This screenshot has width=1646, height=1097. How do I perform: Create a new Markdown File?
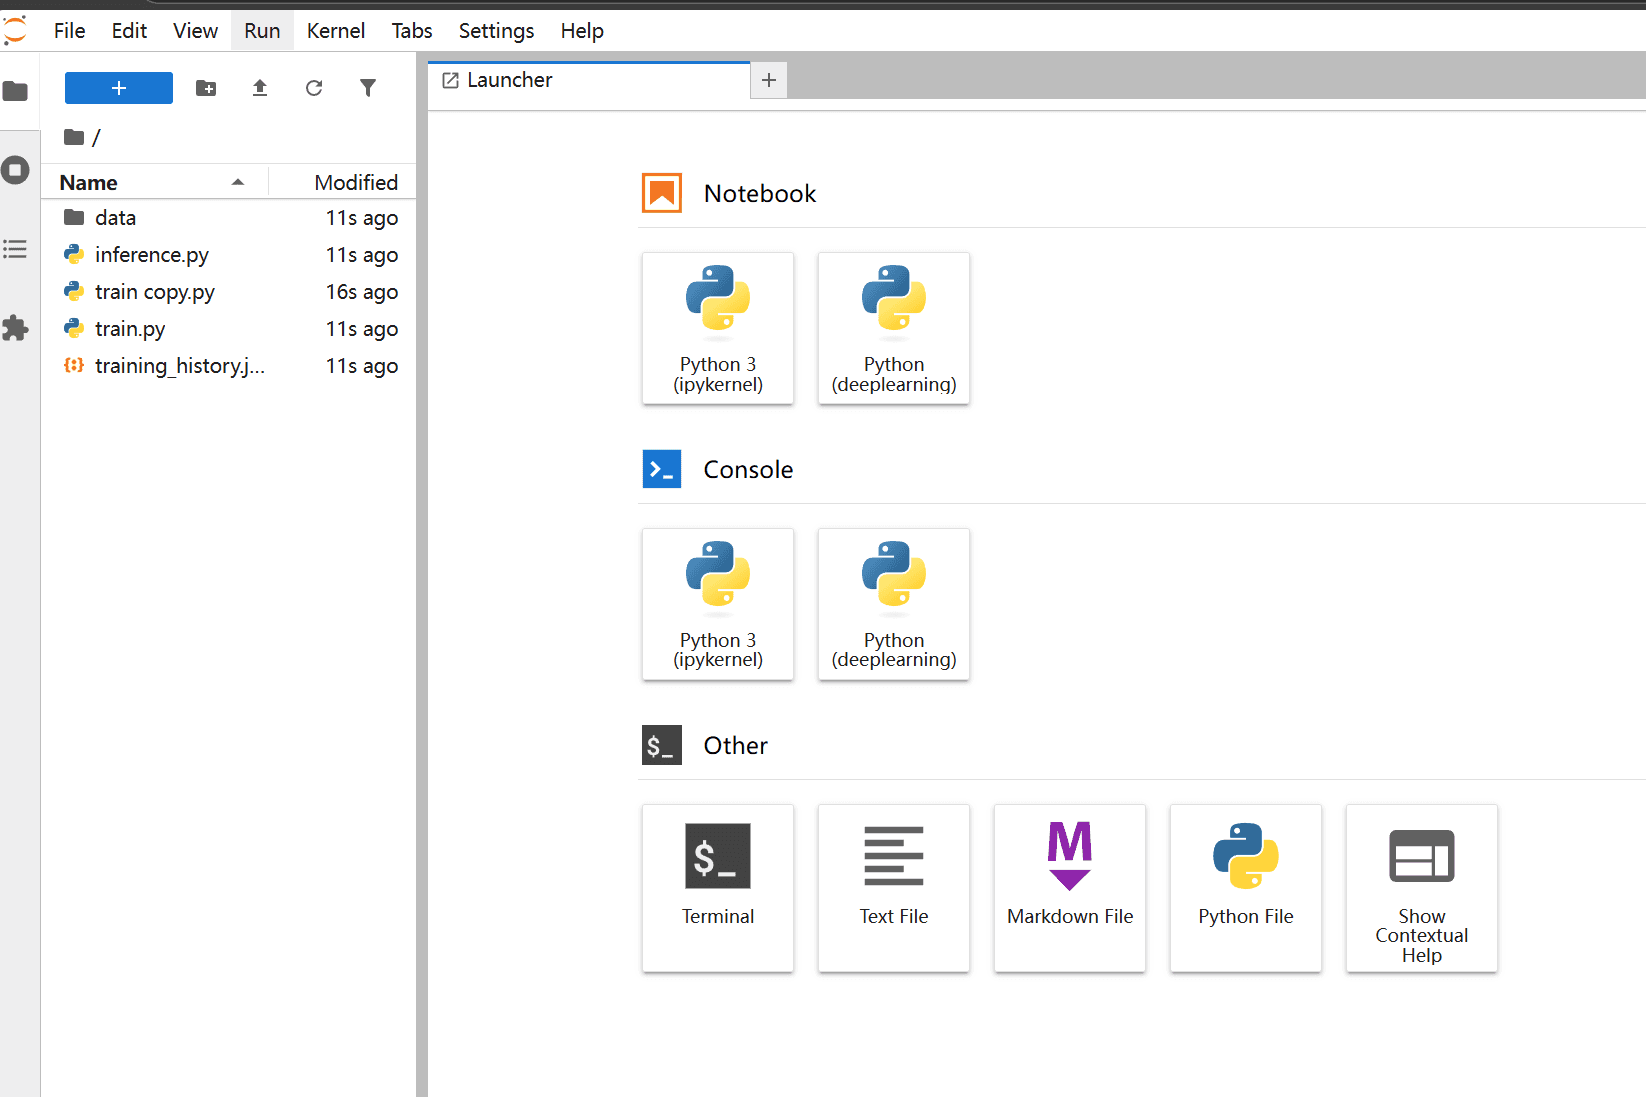tap(1069, 887)
